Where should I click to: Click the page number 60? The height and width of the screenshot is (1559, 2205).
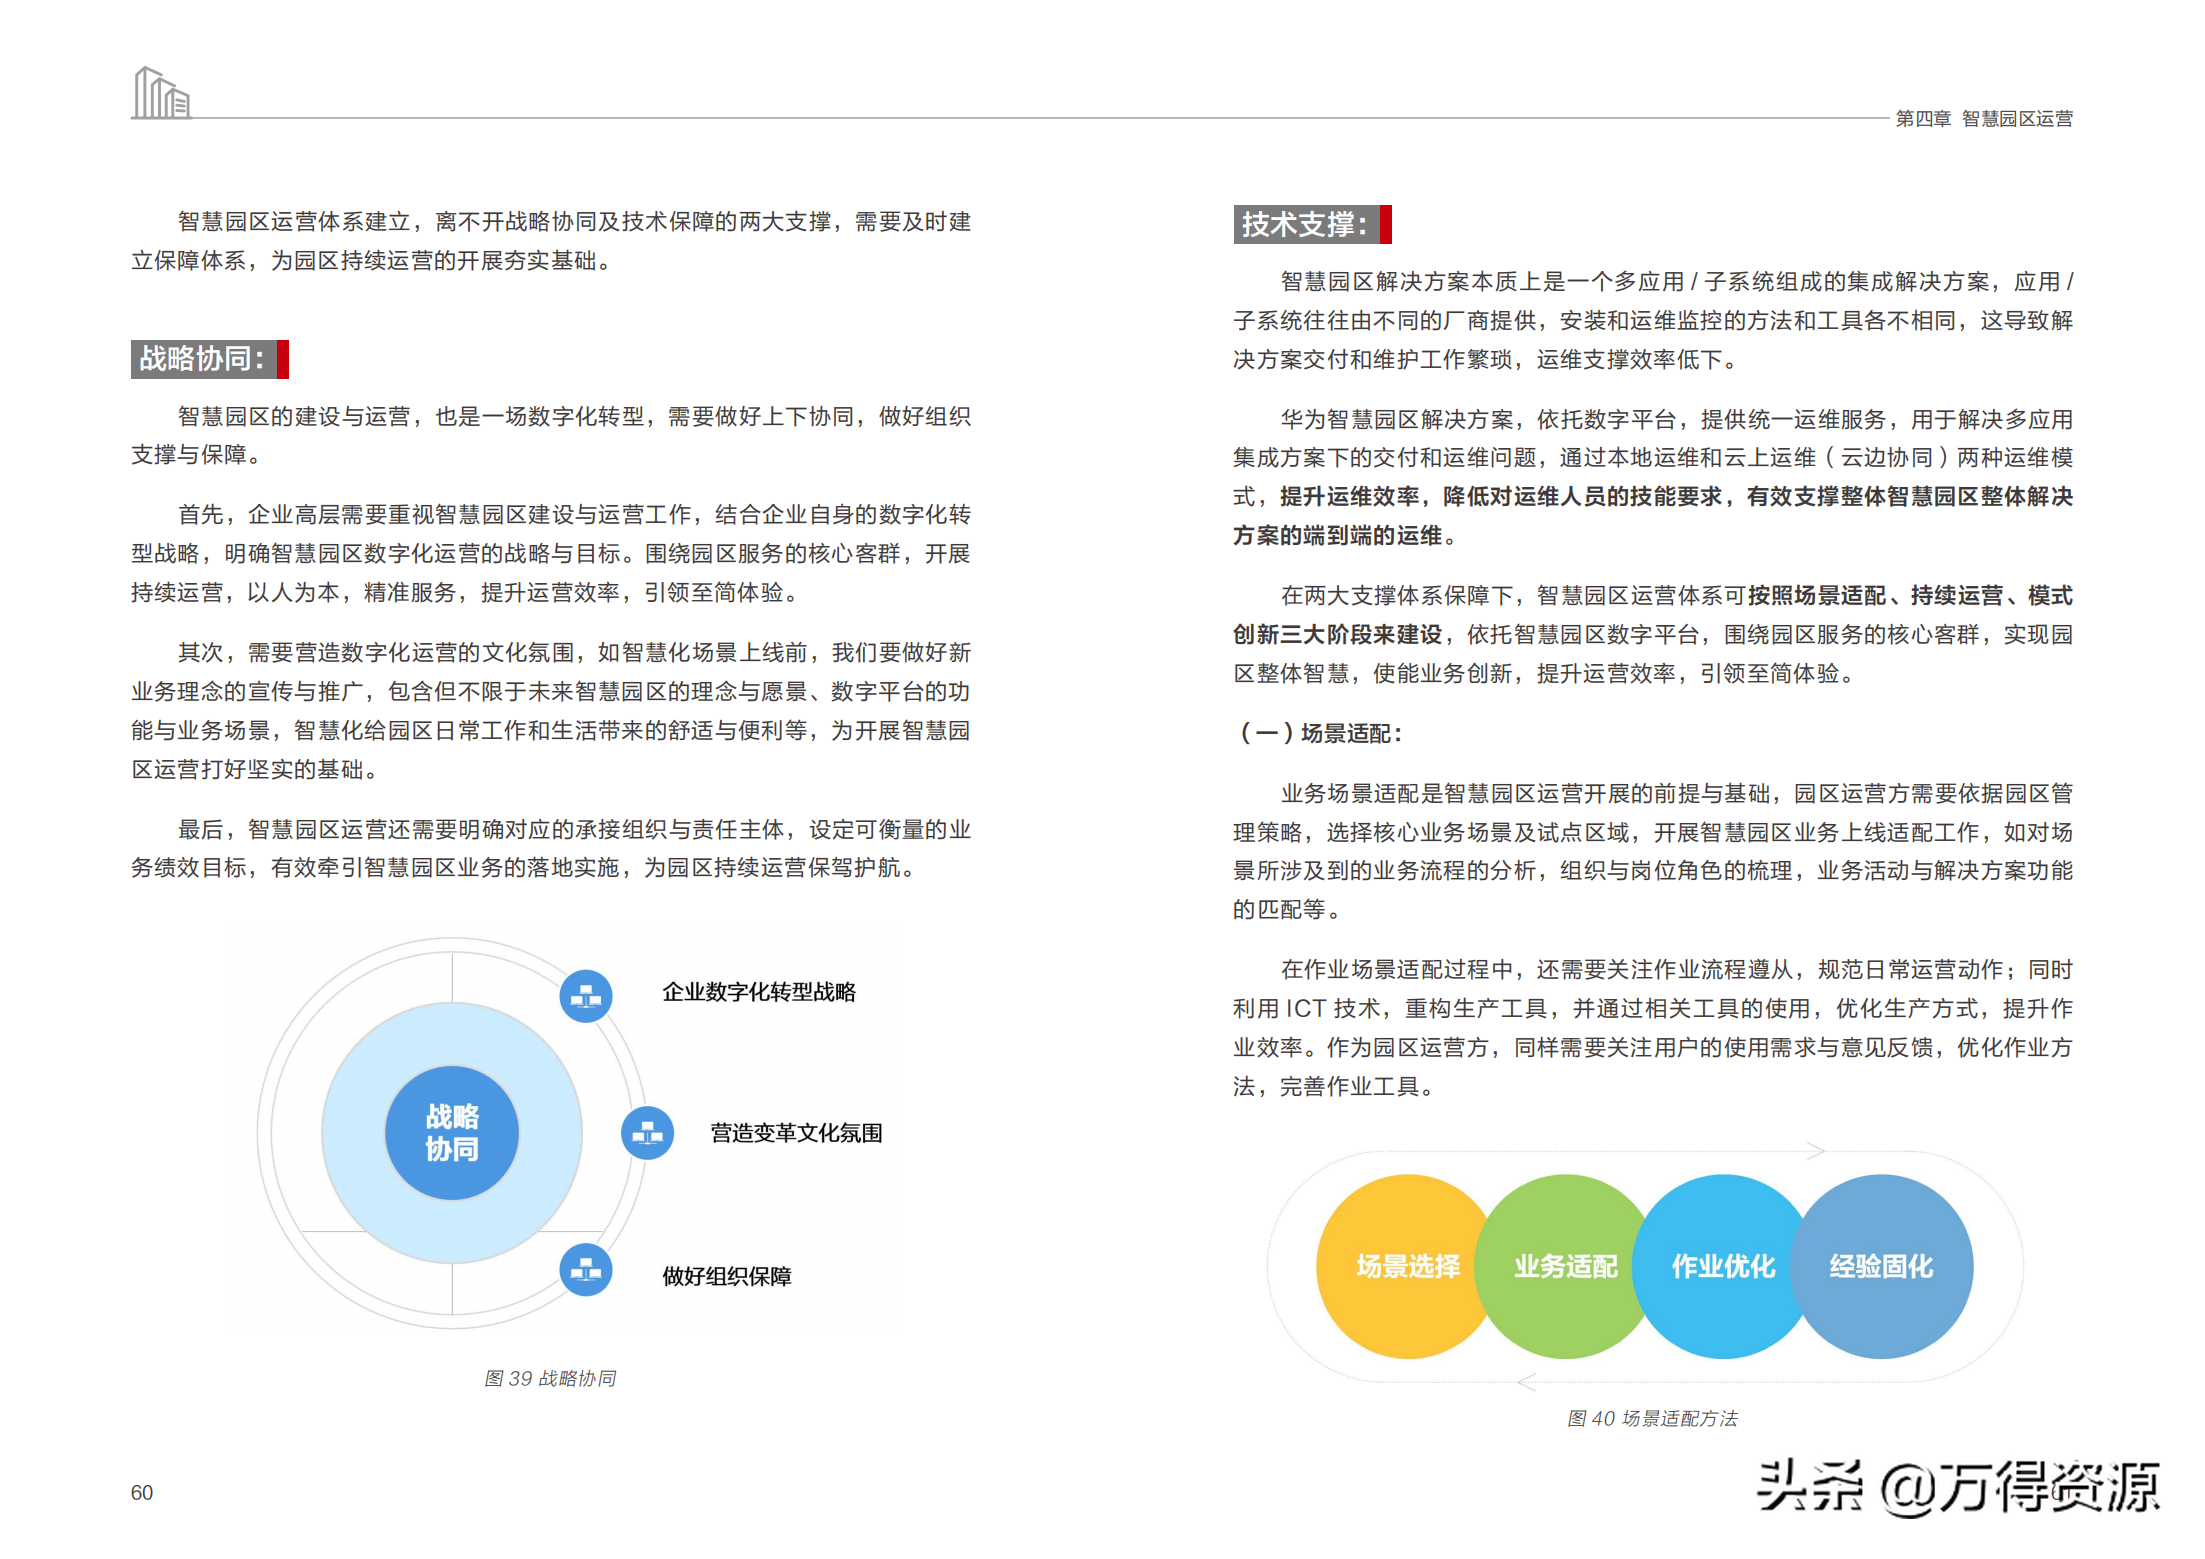click(x=142, y=1492)
